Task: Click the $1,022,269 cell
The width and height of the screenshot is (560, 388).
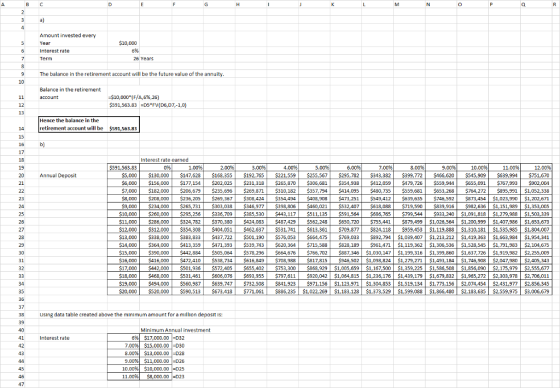Action: click(315, 291)
